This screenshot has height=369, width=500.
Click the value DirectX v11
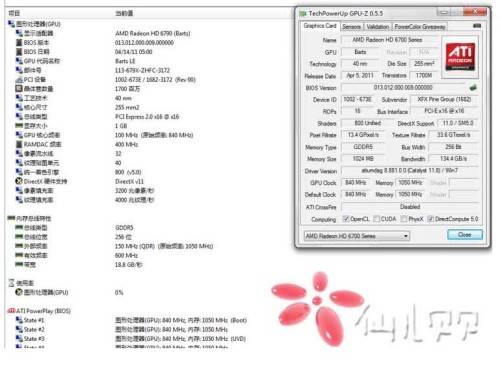coord(129,182)
